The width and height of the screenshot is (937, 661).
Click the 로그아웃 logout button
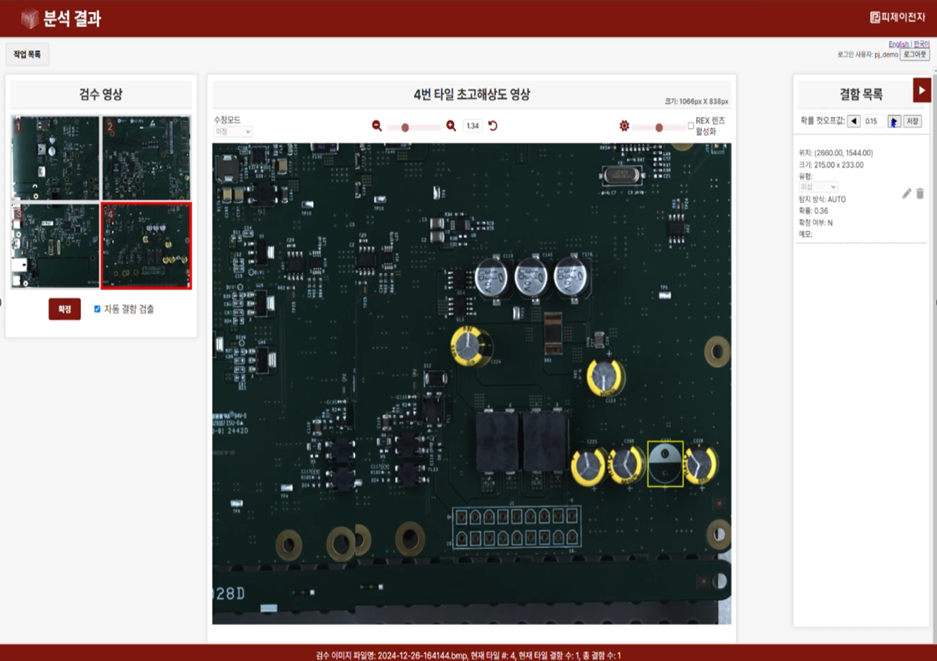click(x=914, y=54)
